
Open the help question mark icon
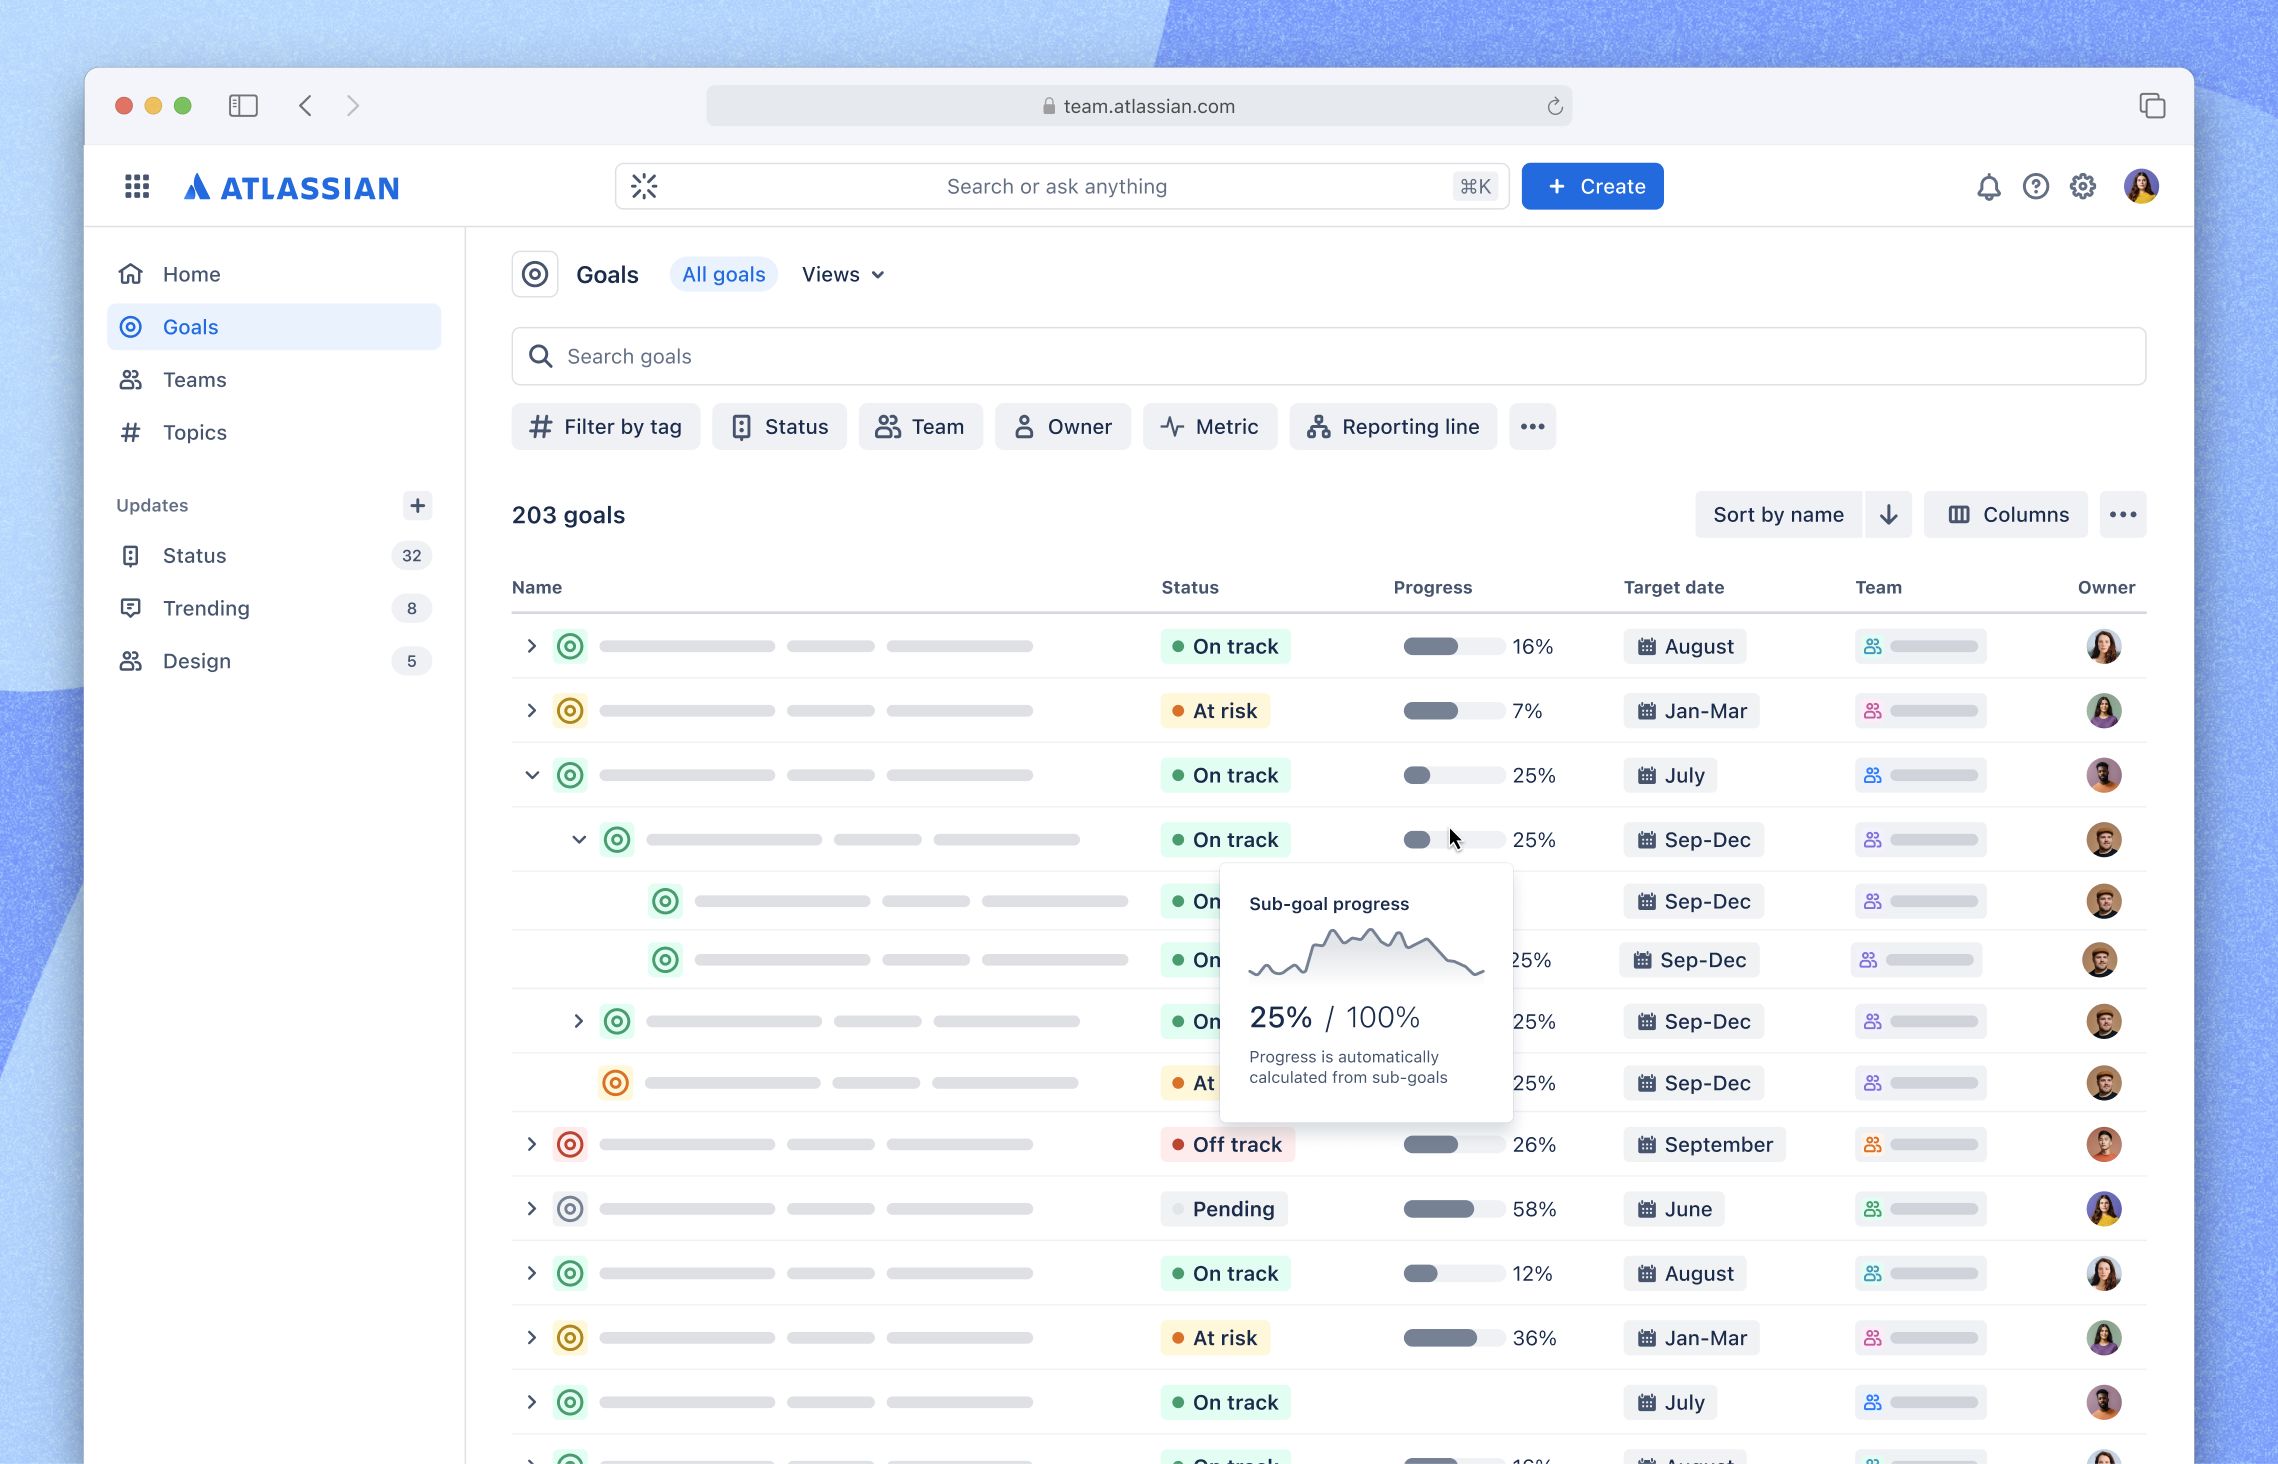(x=2035, y=186)
